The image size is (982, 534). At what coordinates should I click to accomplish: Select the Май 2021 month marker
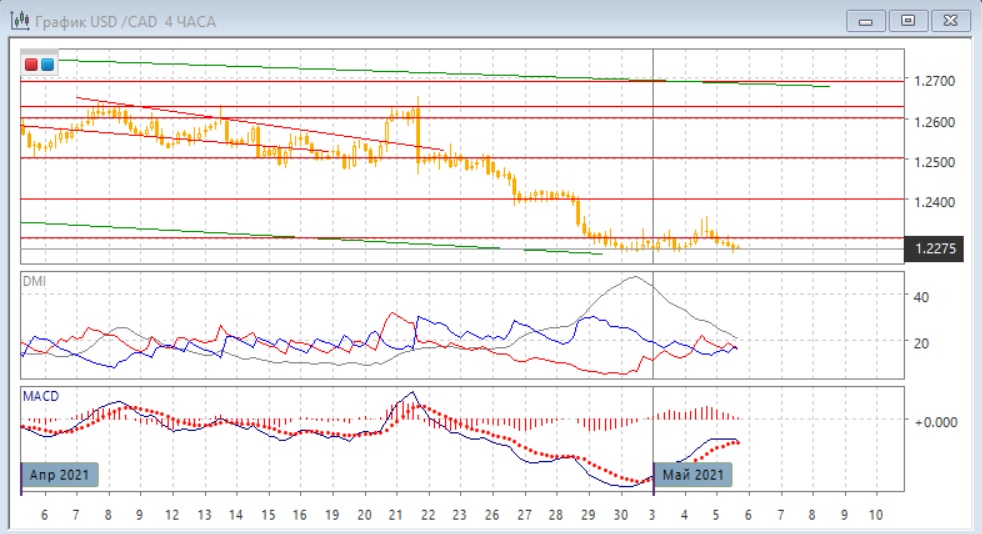pos(693,475)
